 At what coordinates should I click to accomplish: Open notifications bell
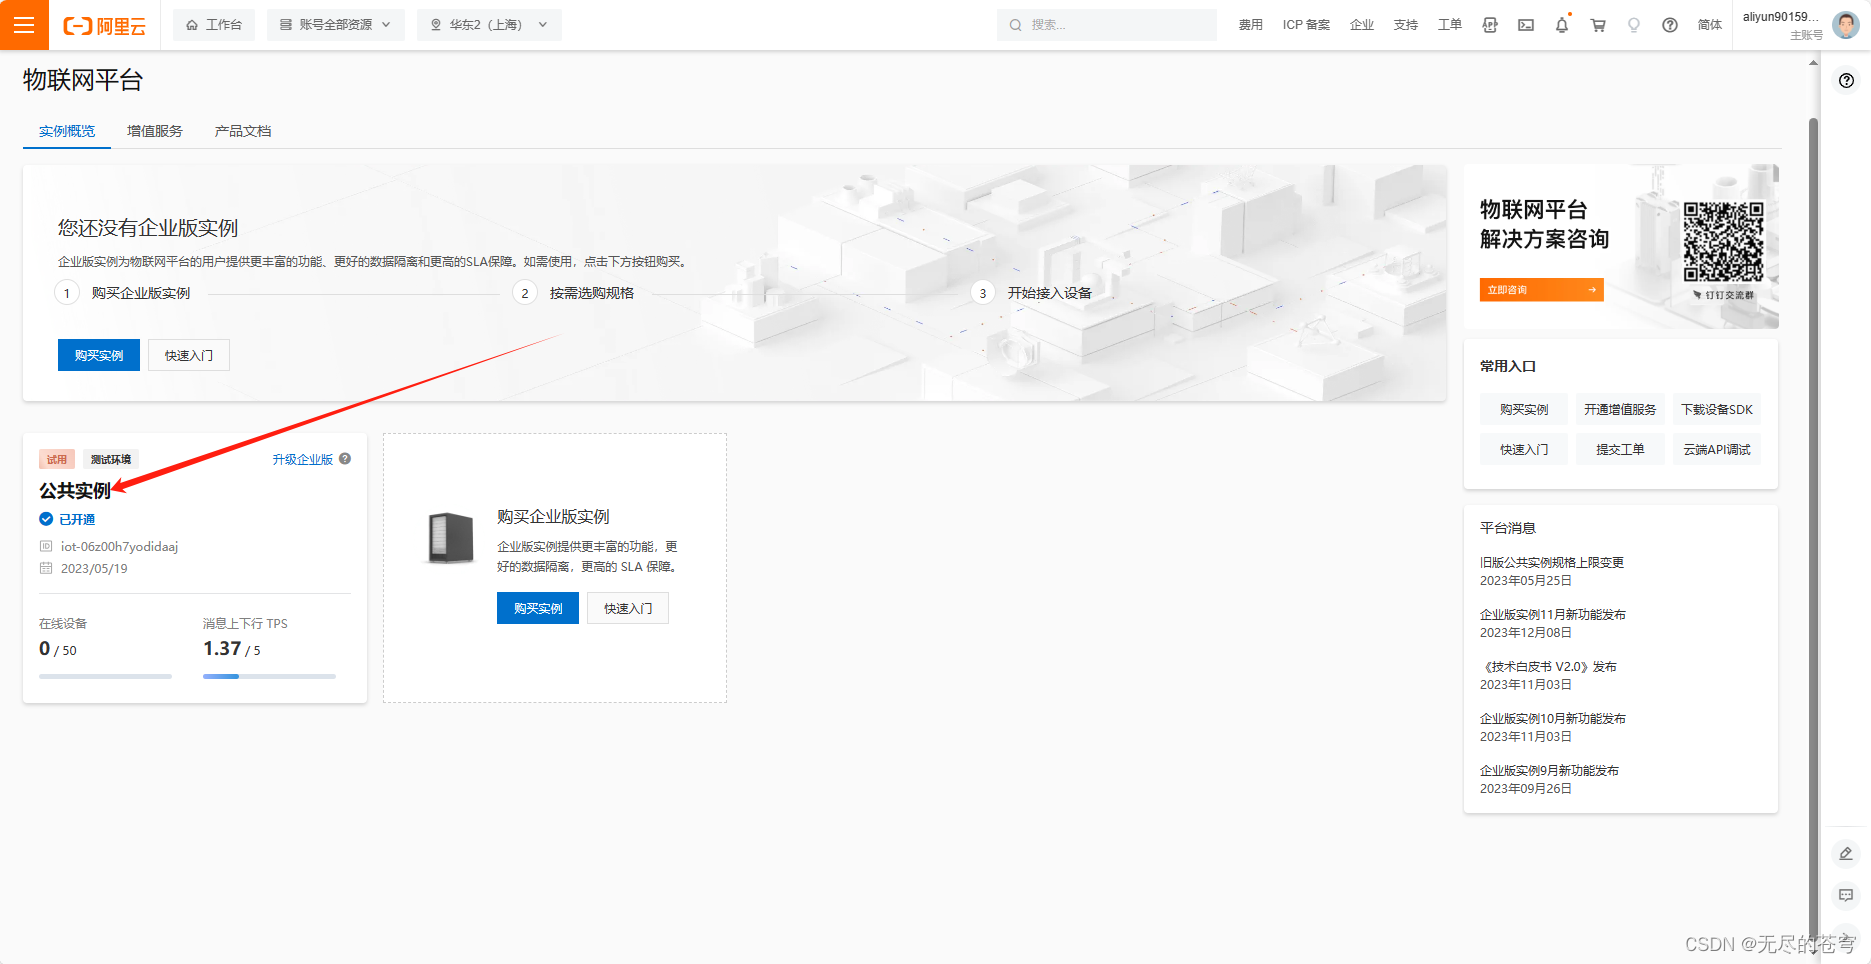1562,25
